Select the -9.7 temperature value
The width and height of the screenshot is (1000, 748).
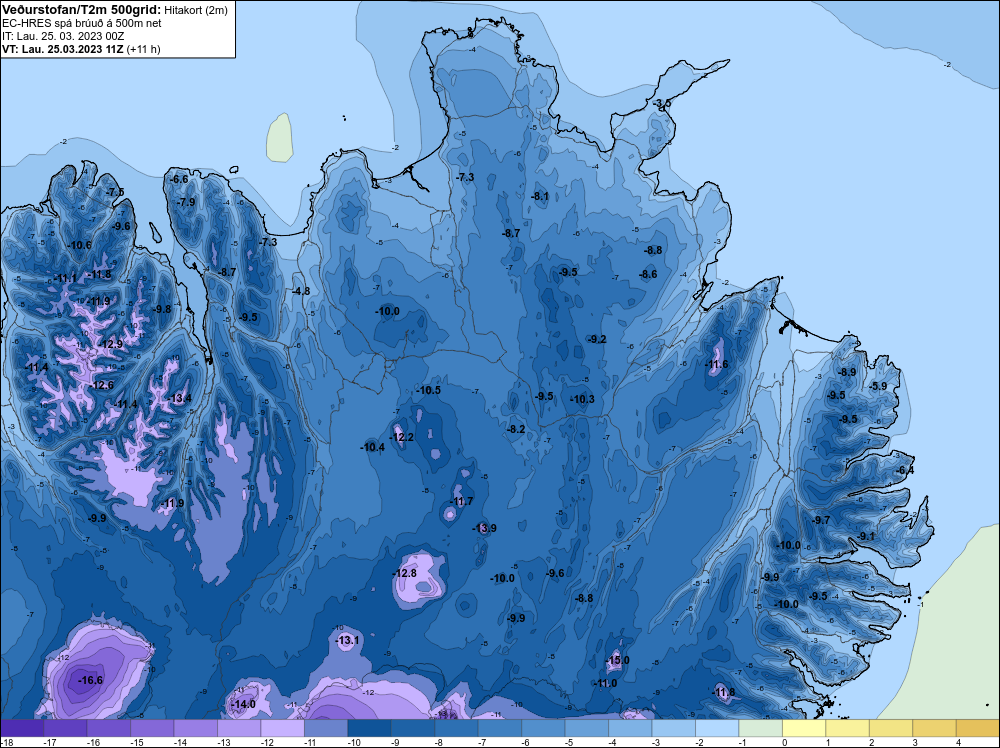tap(821, 520)
